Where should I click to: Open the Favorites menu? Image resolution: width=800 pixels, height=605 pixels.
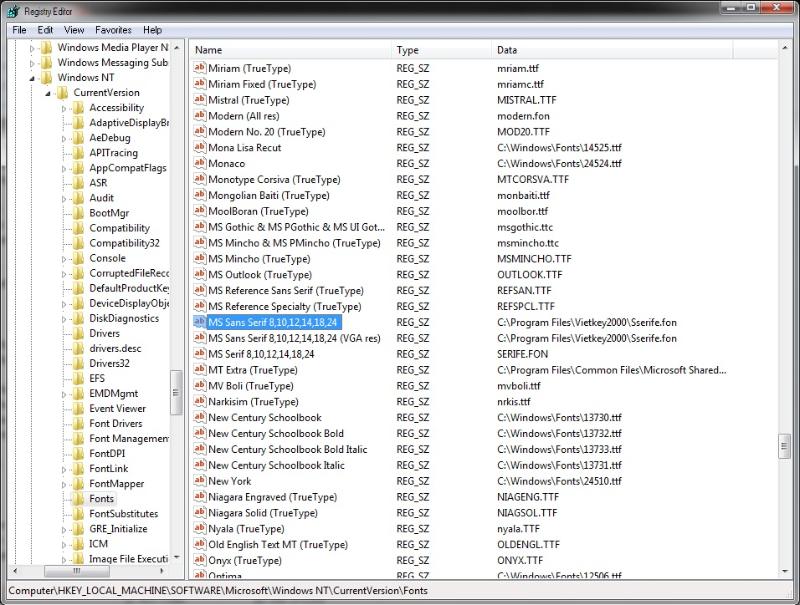click(113, 30)
